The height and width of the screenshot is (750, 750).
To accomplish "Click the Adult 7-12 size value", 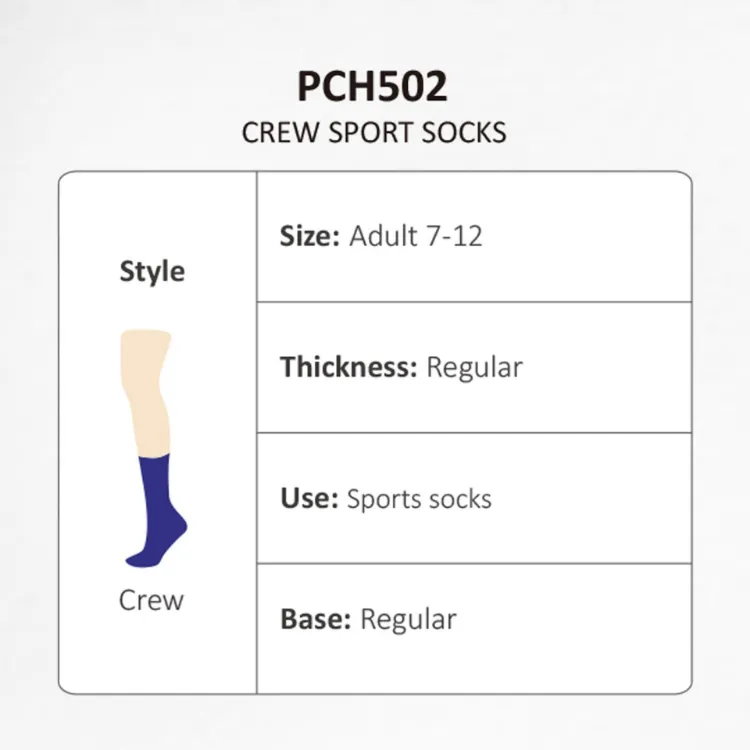I will point(416,236).
